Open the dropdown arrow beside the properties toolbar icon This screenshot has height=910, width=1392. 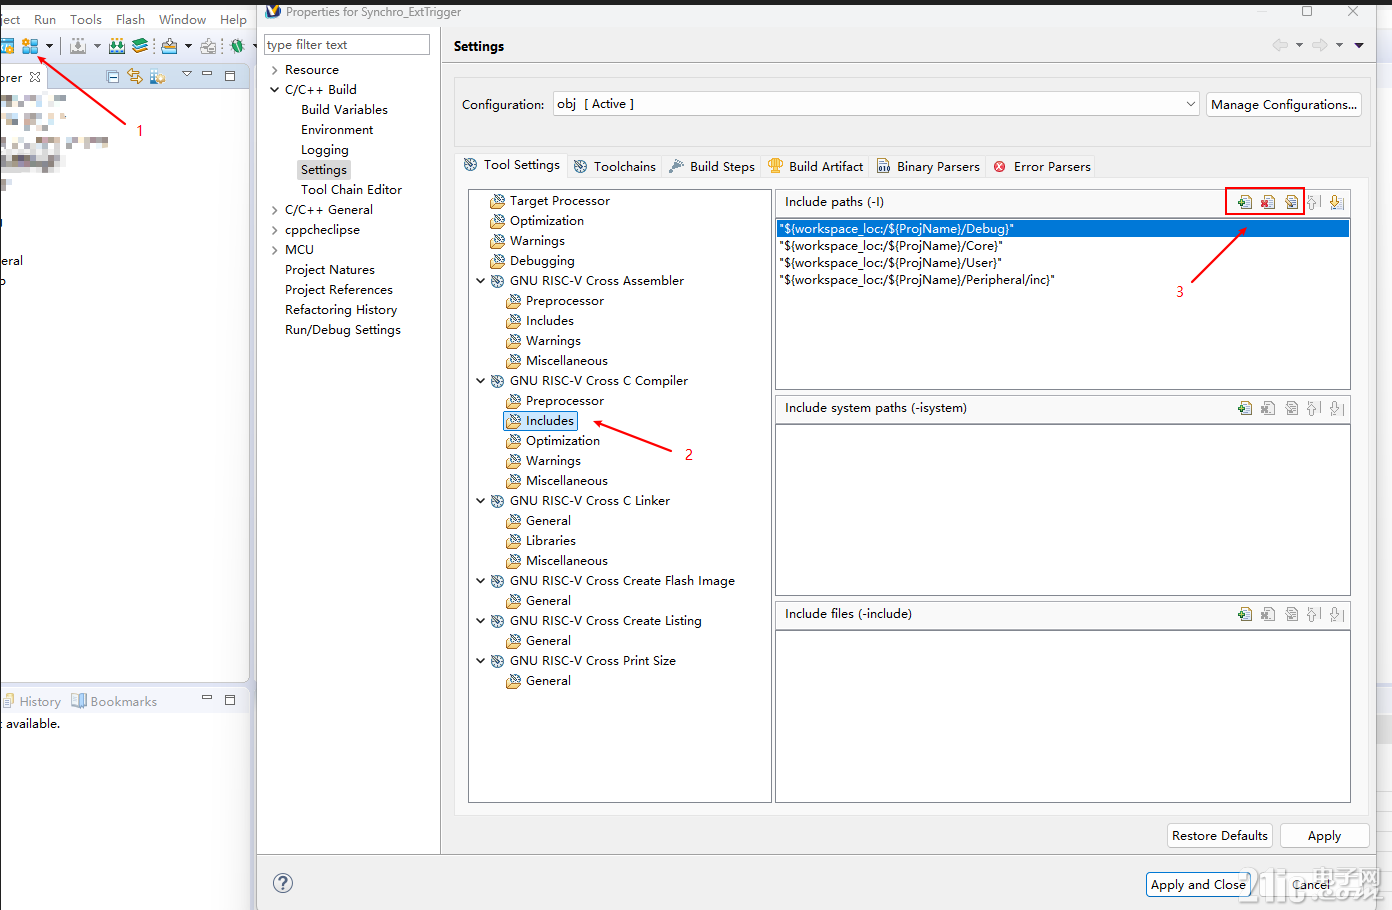[x=49, y=46]
